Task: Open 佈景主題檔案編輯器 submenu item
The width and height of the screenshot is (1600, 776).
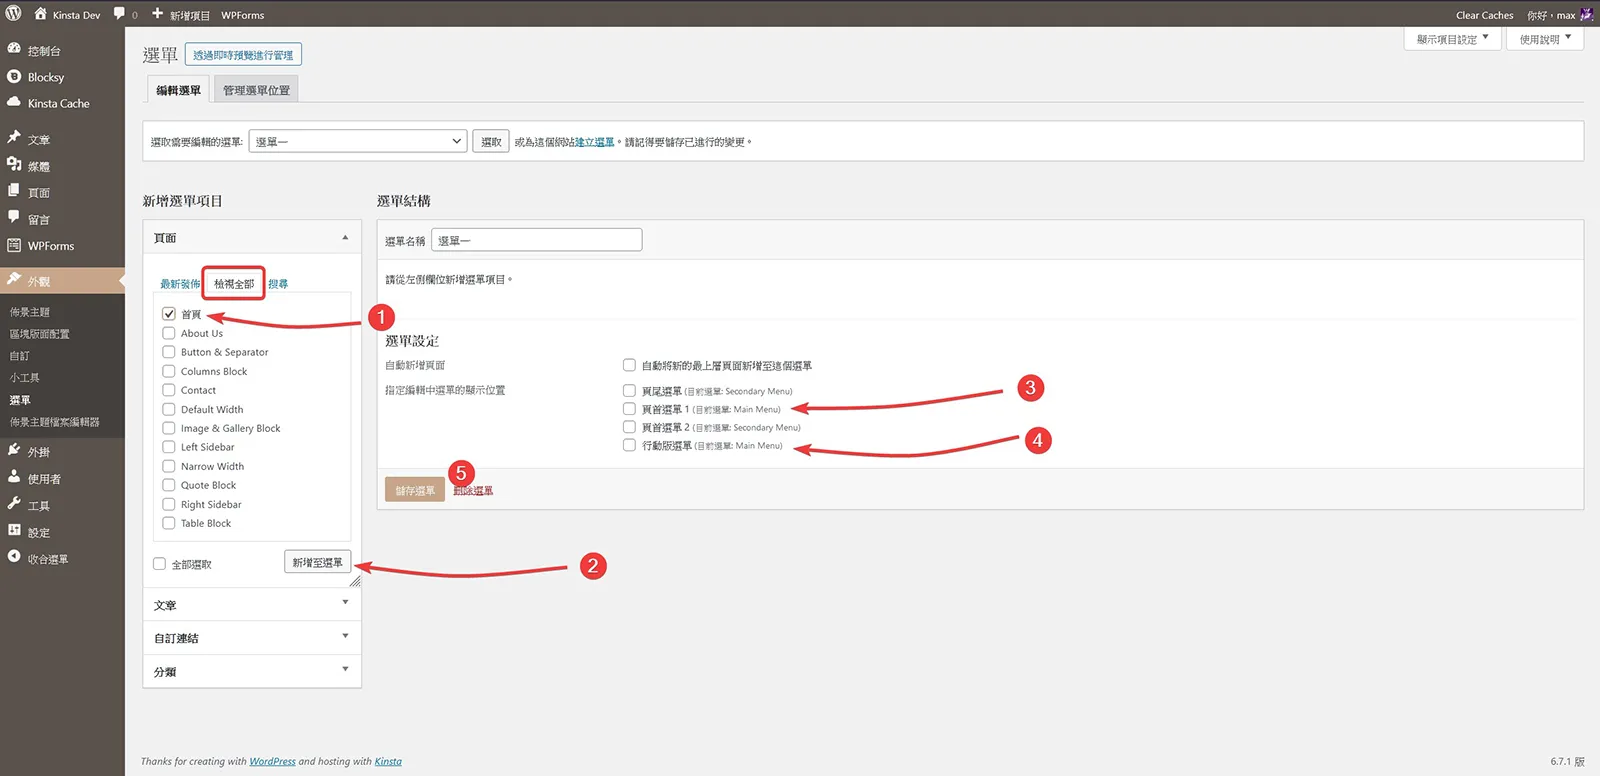Action: click(55, 422)
